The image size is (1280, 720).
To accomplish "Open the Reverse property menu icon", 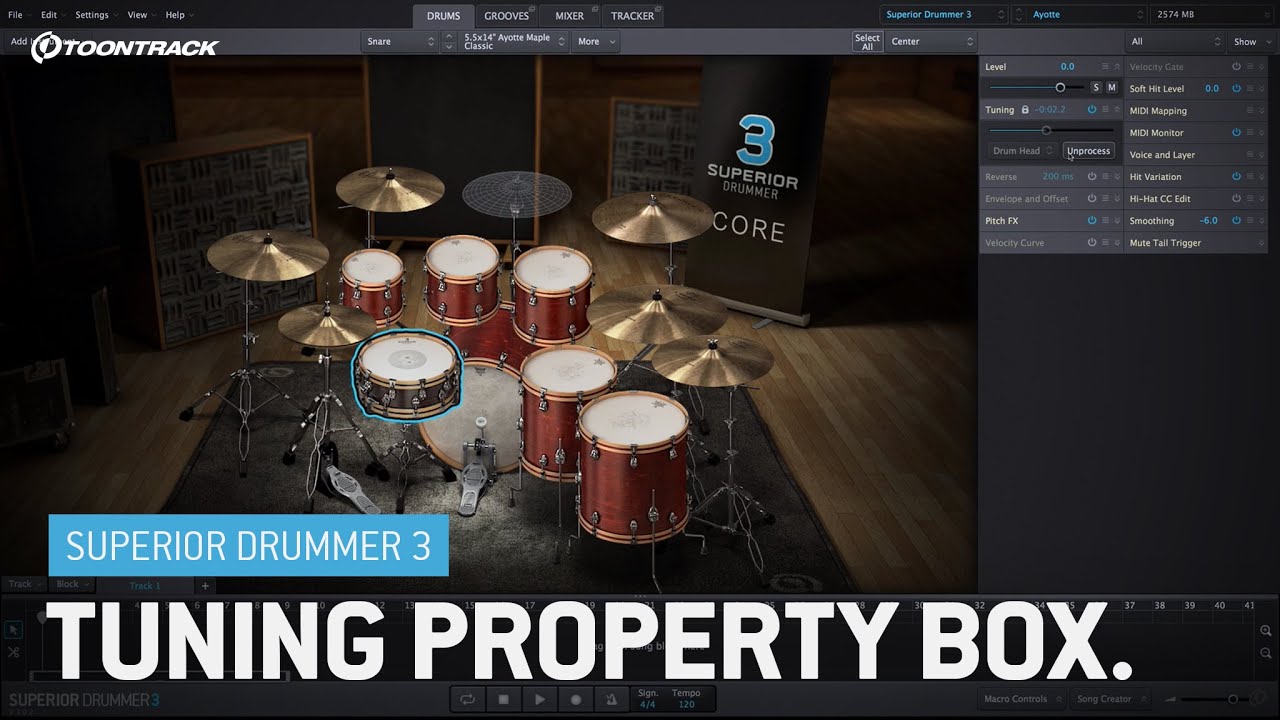I will pyautogui.click(x=1105, y=177).
